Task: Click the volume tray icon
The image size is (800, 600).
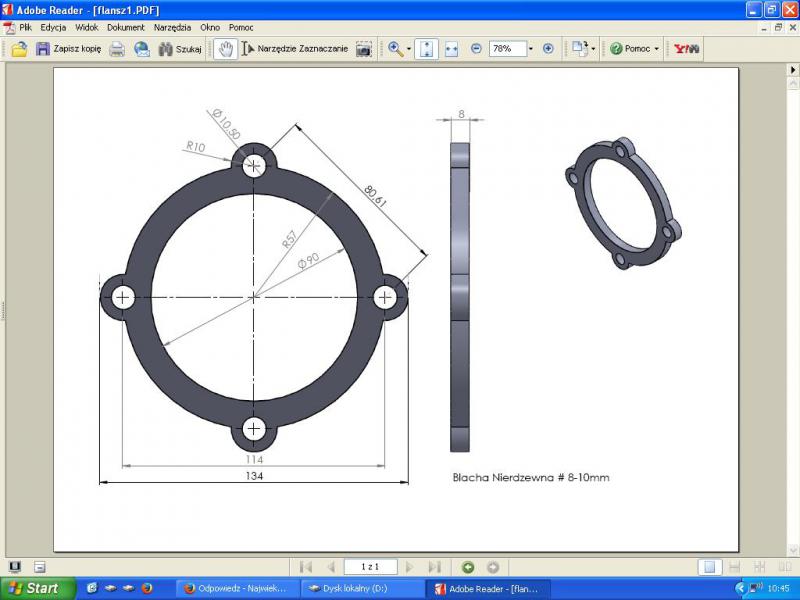Action: tap(756, 588)
